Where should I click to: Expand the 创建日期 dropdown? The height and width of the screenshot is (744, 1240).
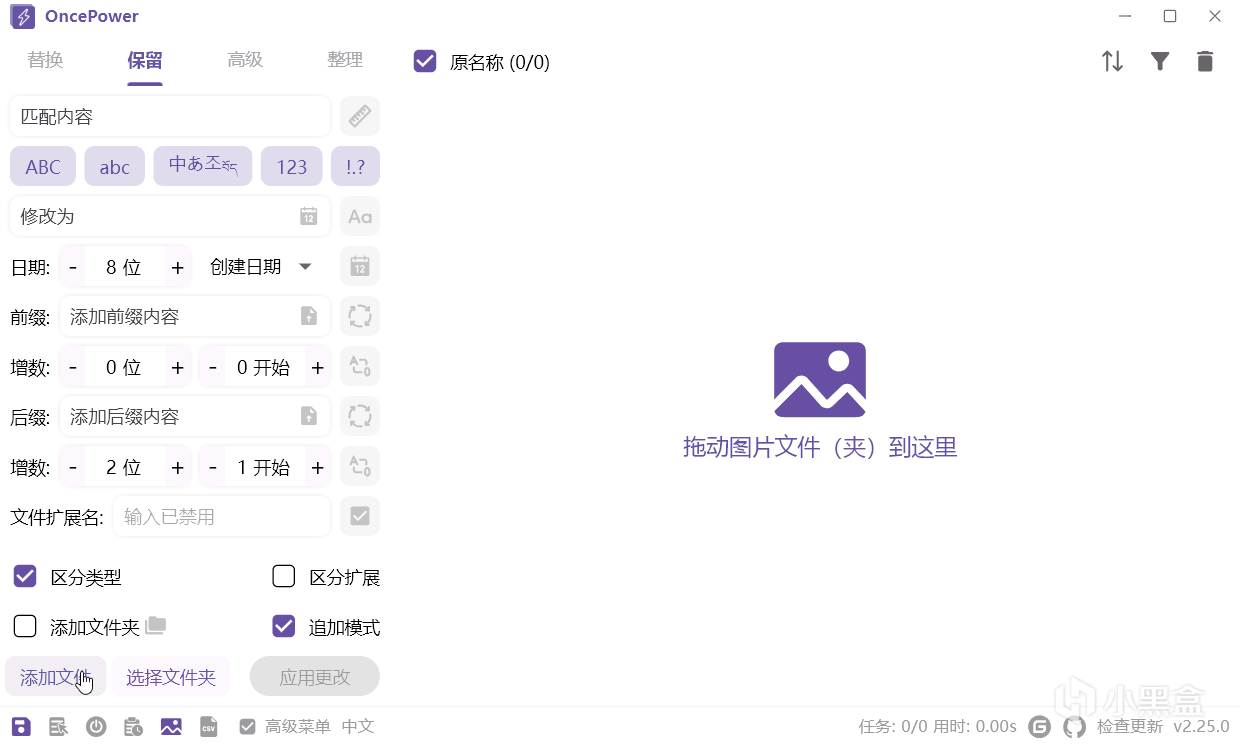(x=262, y=266)
